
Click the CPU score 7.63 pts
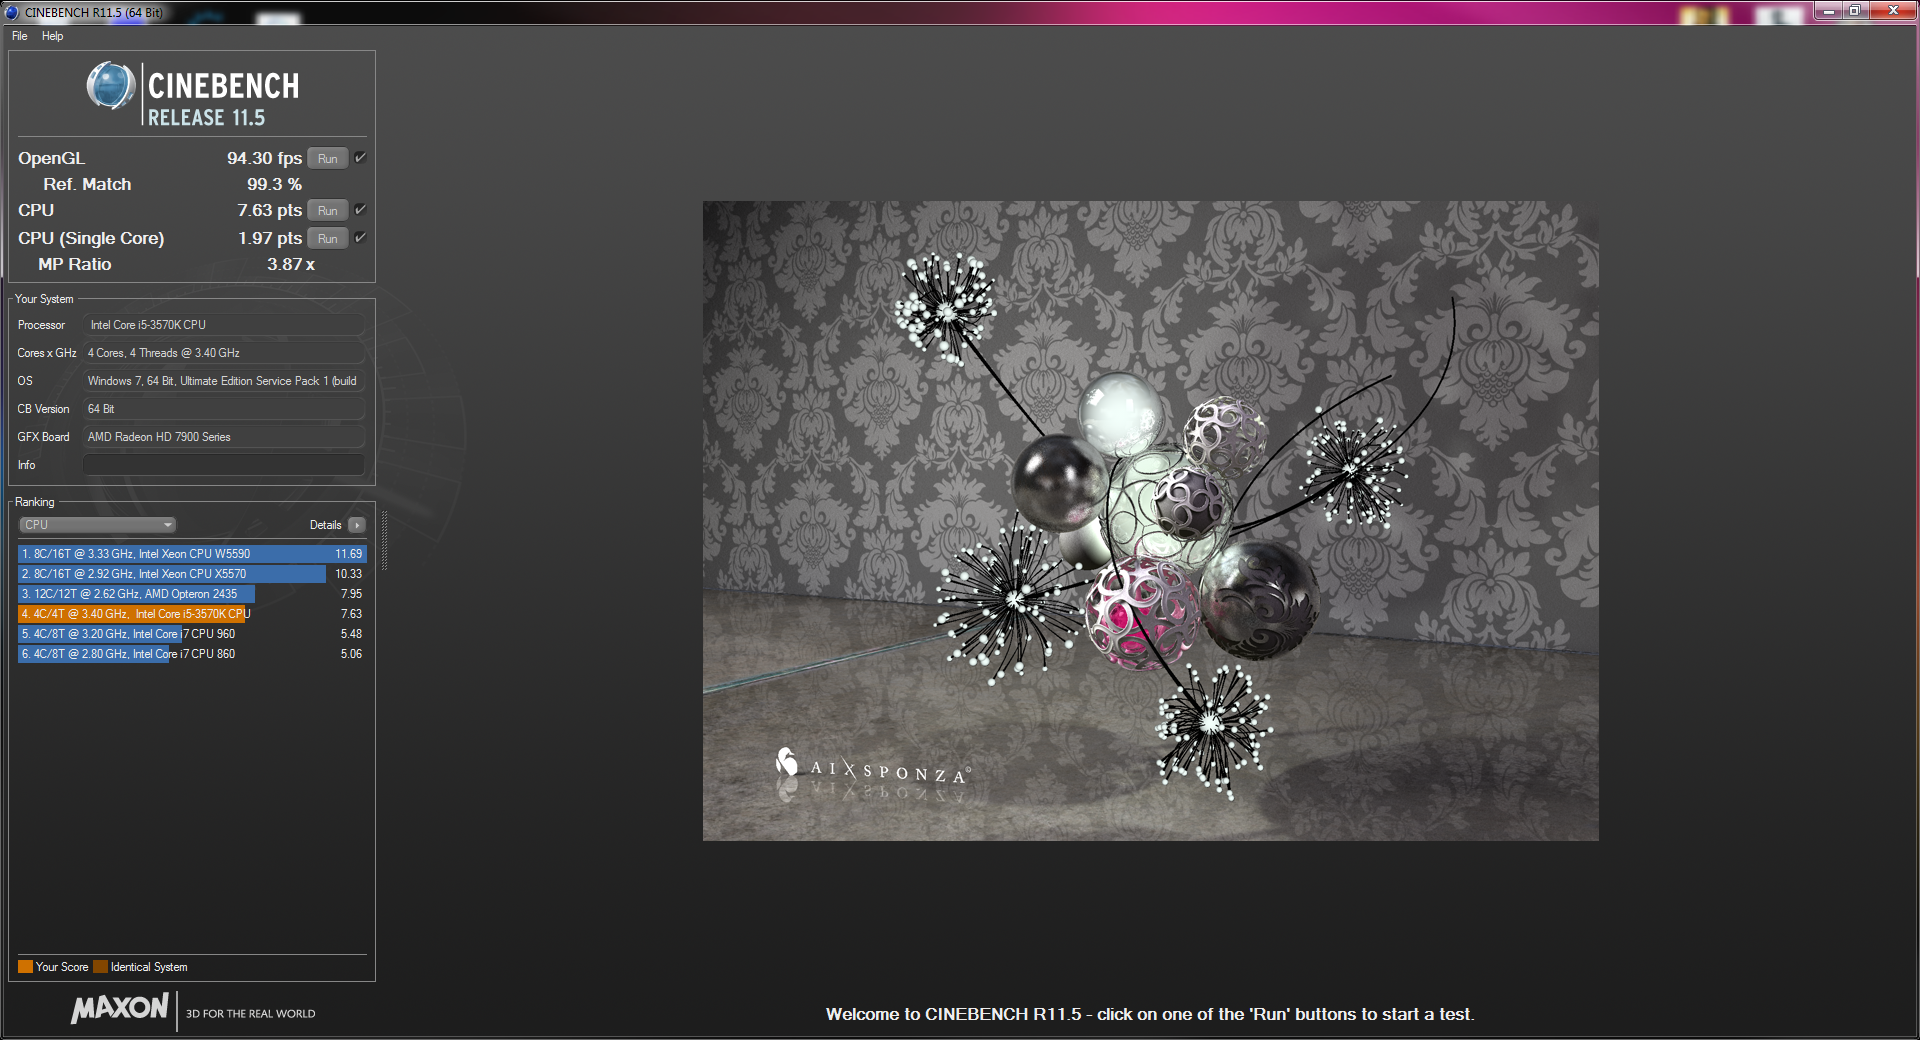pyautogui.click(x=270, y=210)
